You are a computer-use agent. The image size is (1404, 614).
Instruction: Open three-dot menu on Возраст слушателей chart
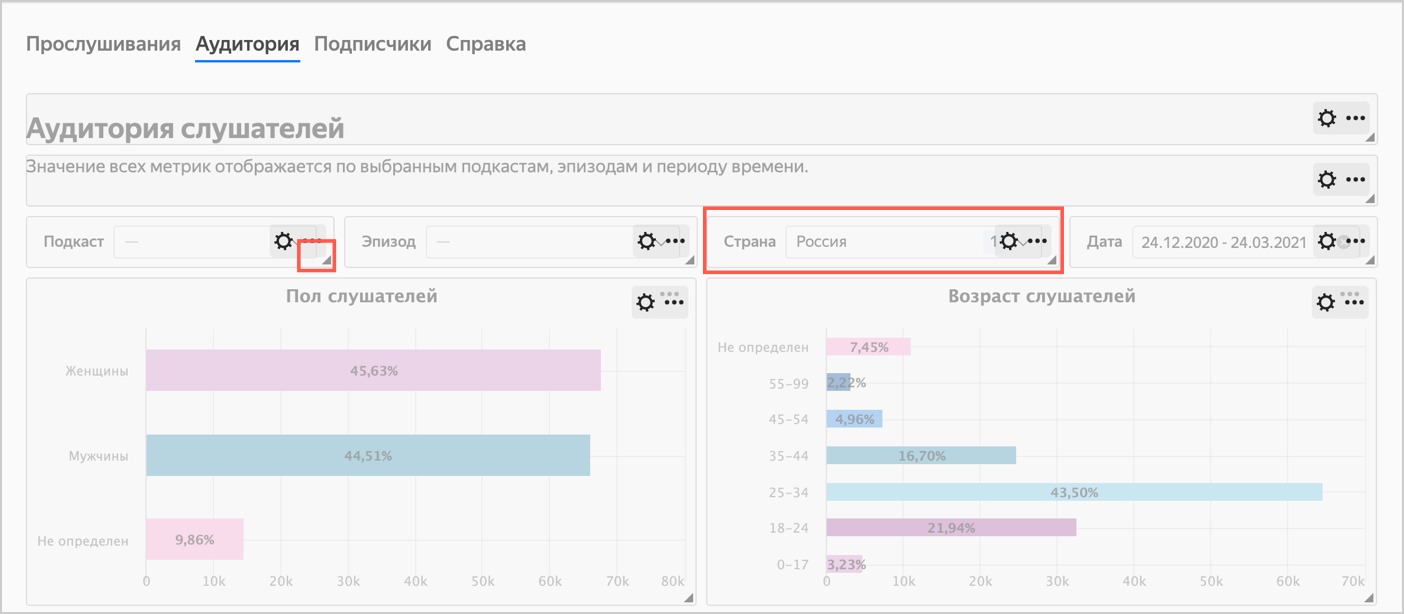pos(1355,302)
